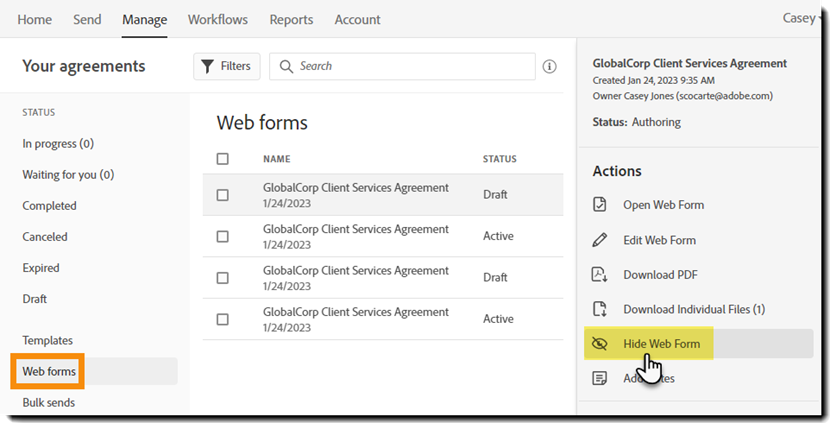
Task: Click the Download PDF icon
Action: [600, 275]
